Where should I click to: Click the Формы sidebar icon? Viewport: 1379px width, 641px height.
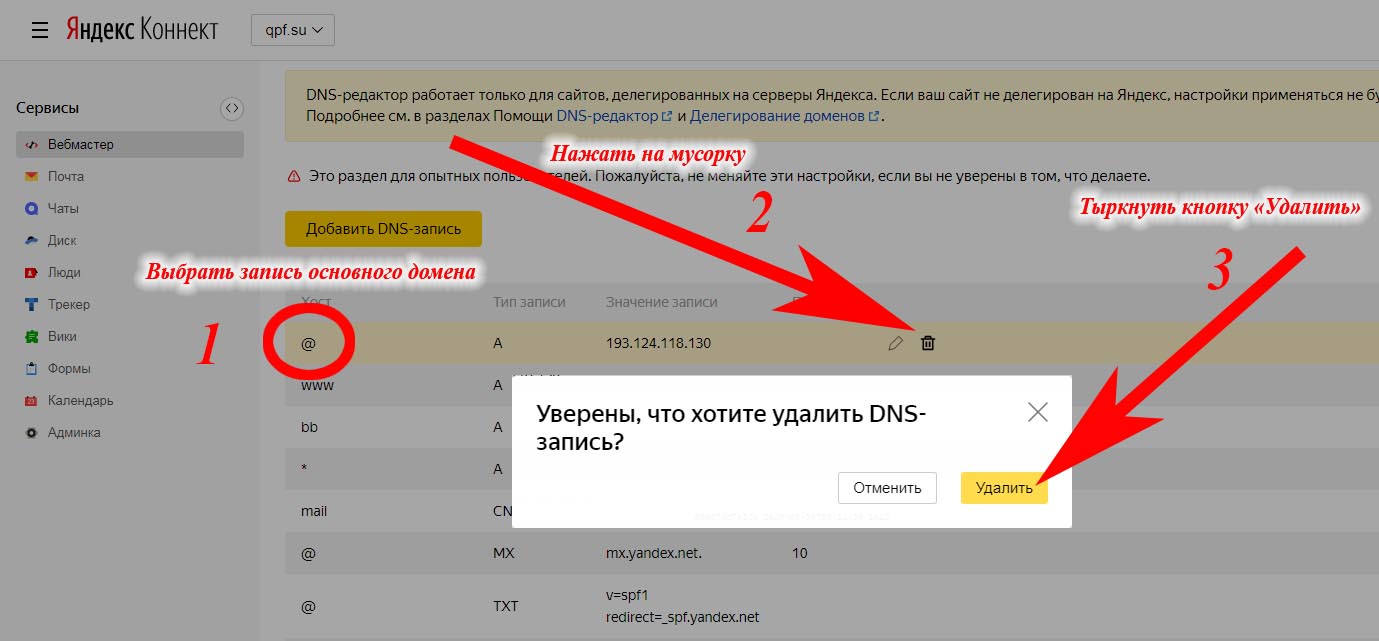[x=31, y=368]
